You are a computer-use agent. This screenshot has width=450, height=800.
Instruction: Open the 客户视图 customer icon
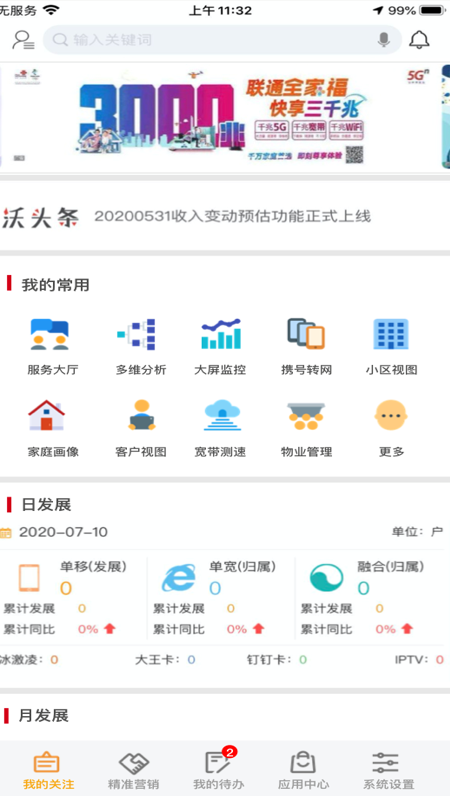141,416
